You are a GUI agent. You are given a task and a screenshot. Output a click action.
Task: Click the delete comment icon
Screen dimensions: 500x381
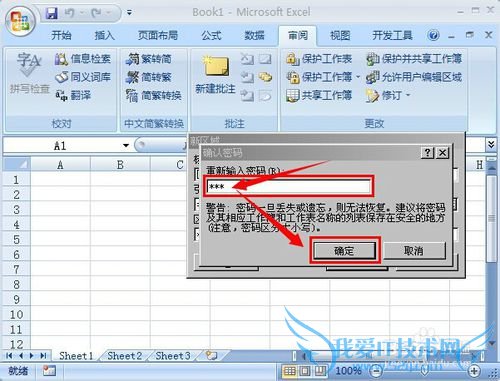(x=247, y=59)
